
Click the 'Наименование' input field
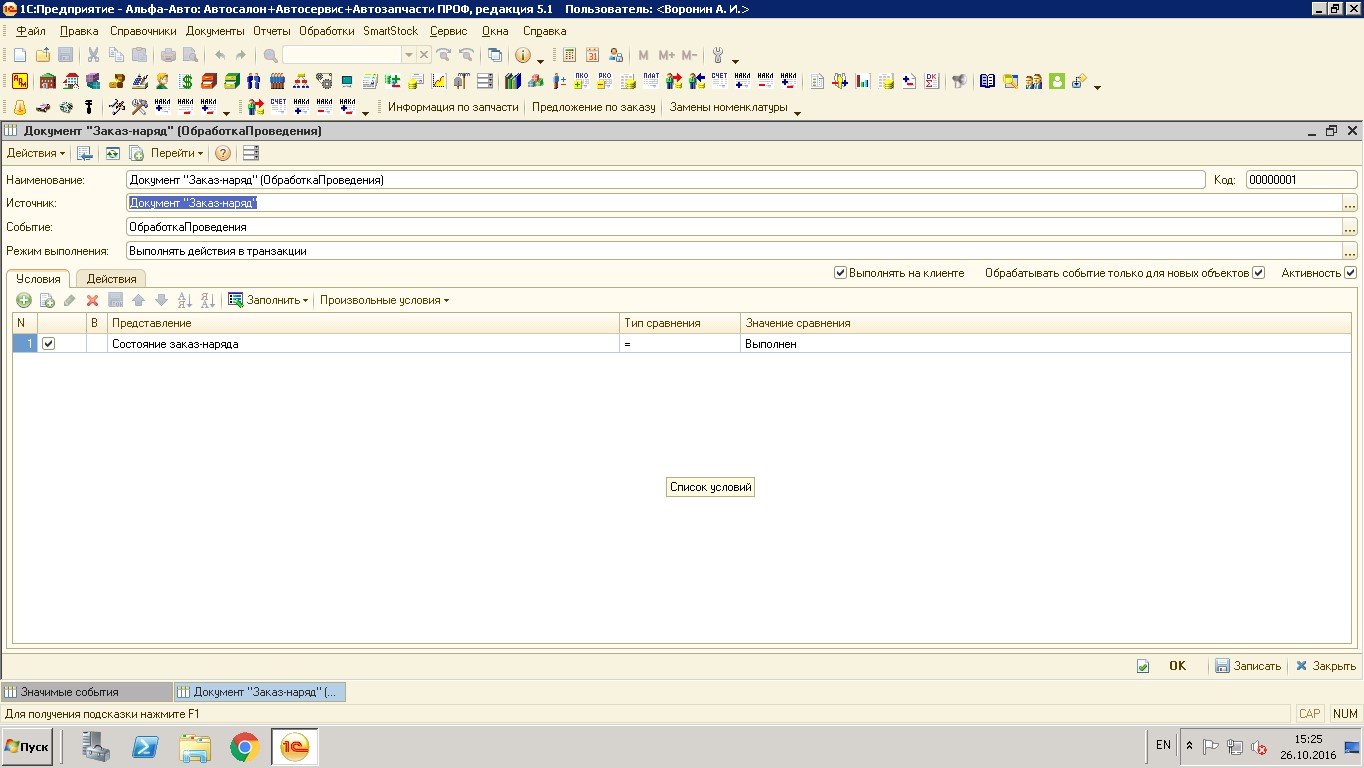coord(665,180)
